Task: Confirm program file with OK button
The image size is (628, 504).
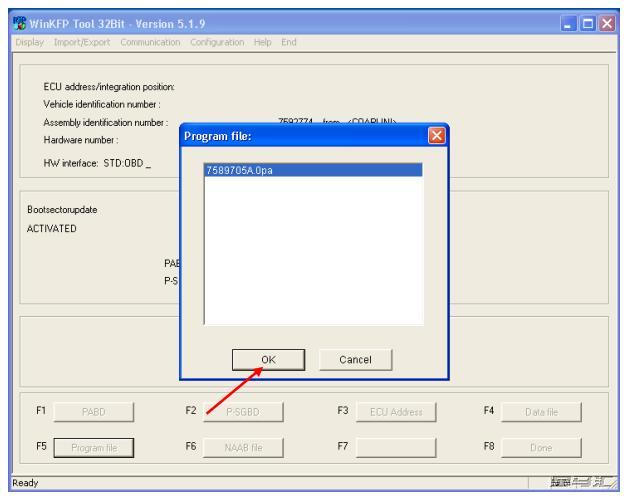Action: point(268,360)
